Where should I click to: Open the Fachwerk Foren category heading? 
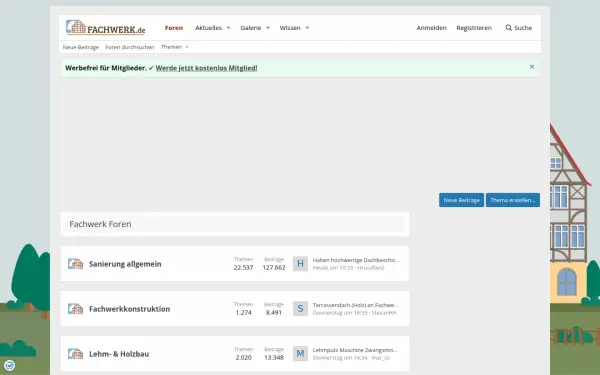pos(100,224)
